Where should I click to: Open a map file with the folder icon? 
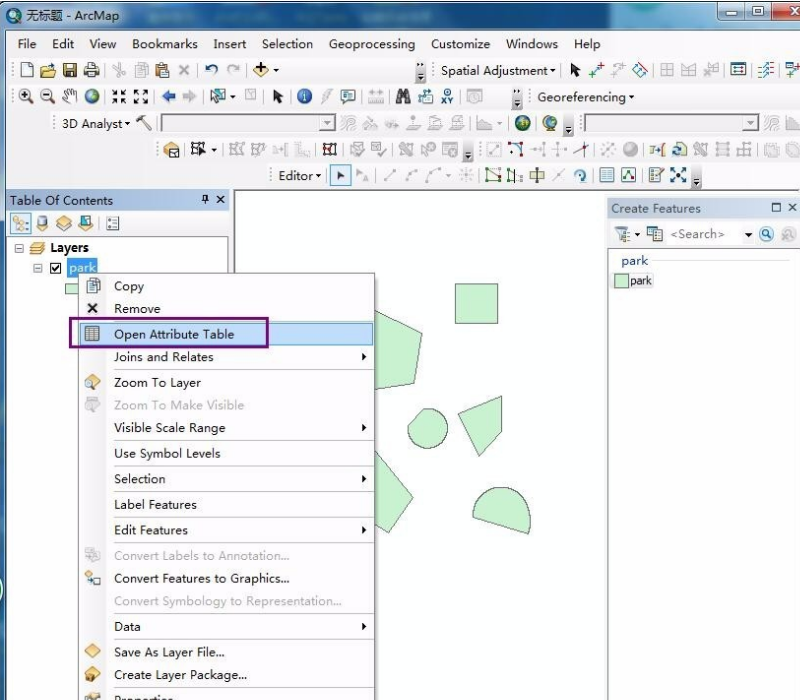48,70
